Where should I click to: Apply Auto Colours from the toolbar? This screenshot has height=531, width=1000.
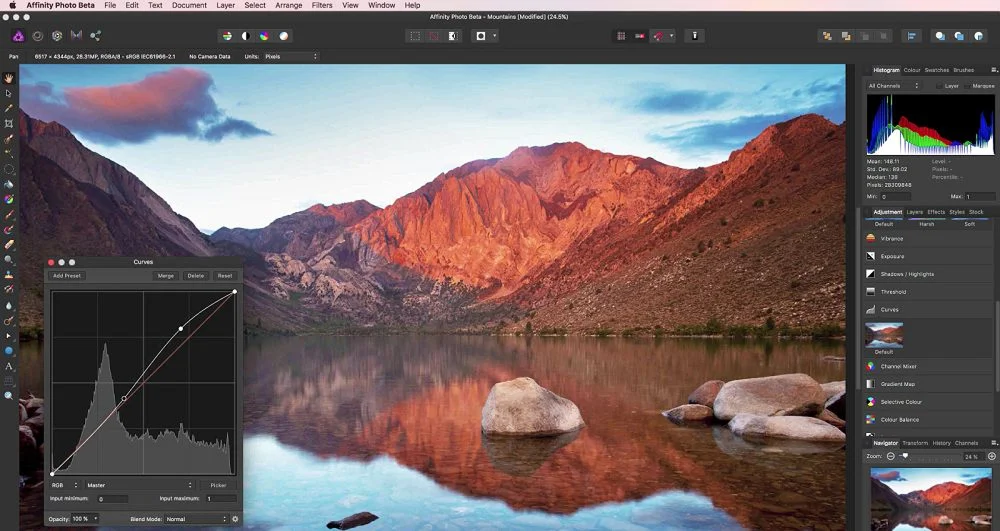(x=264, y=36)
